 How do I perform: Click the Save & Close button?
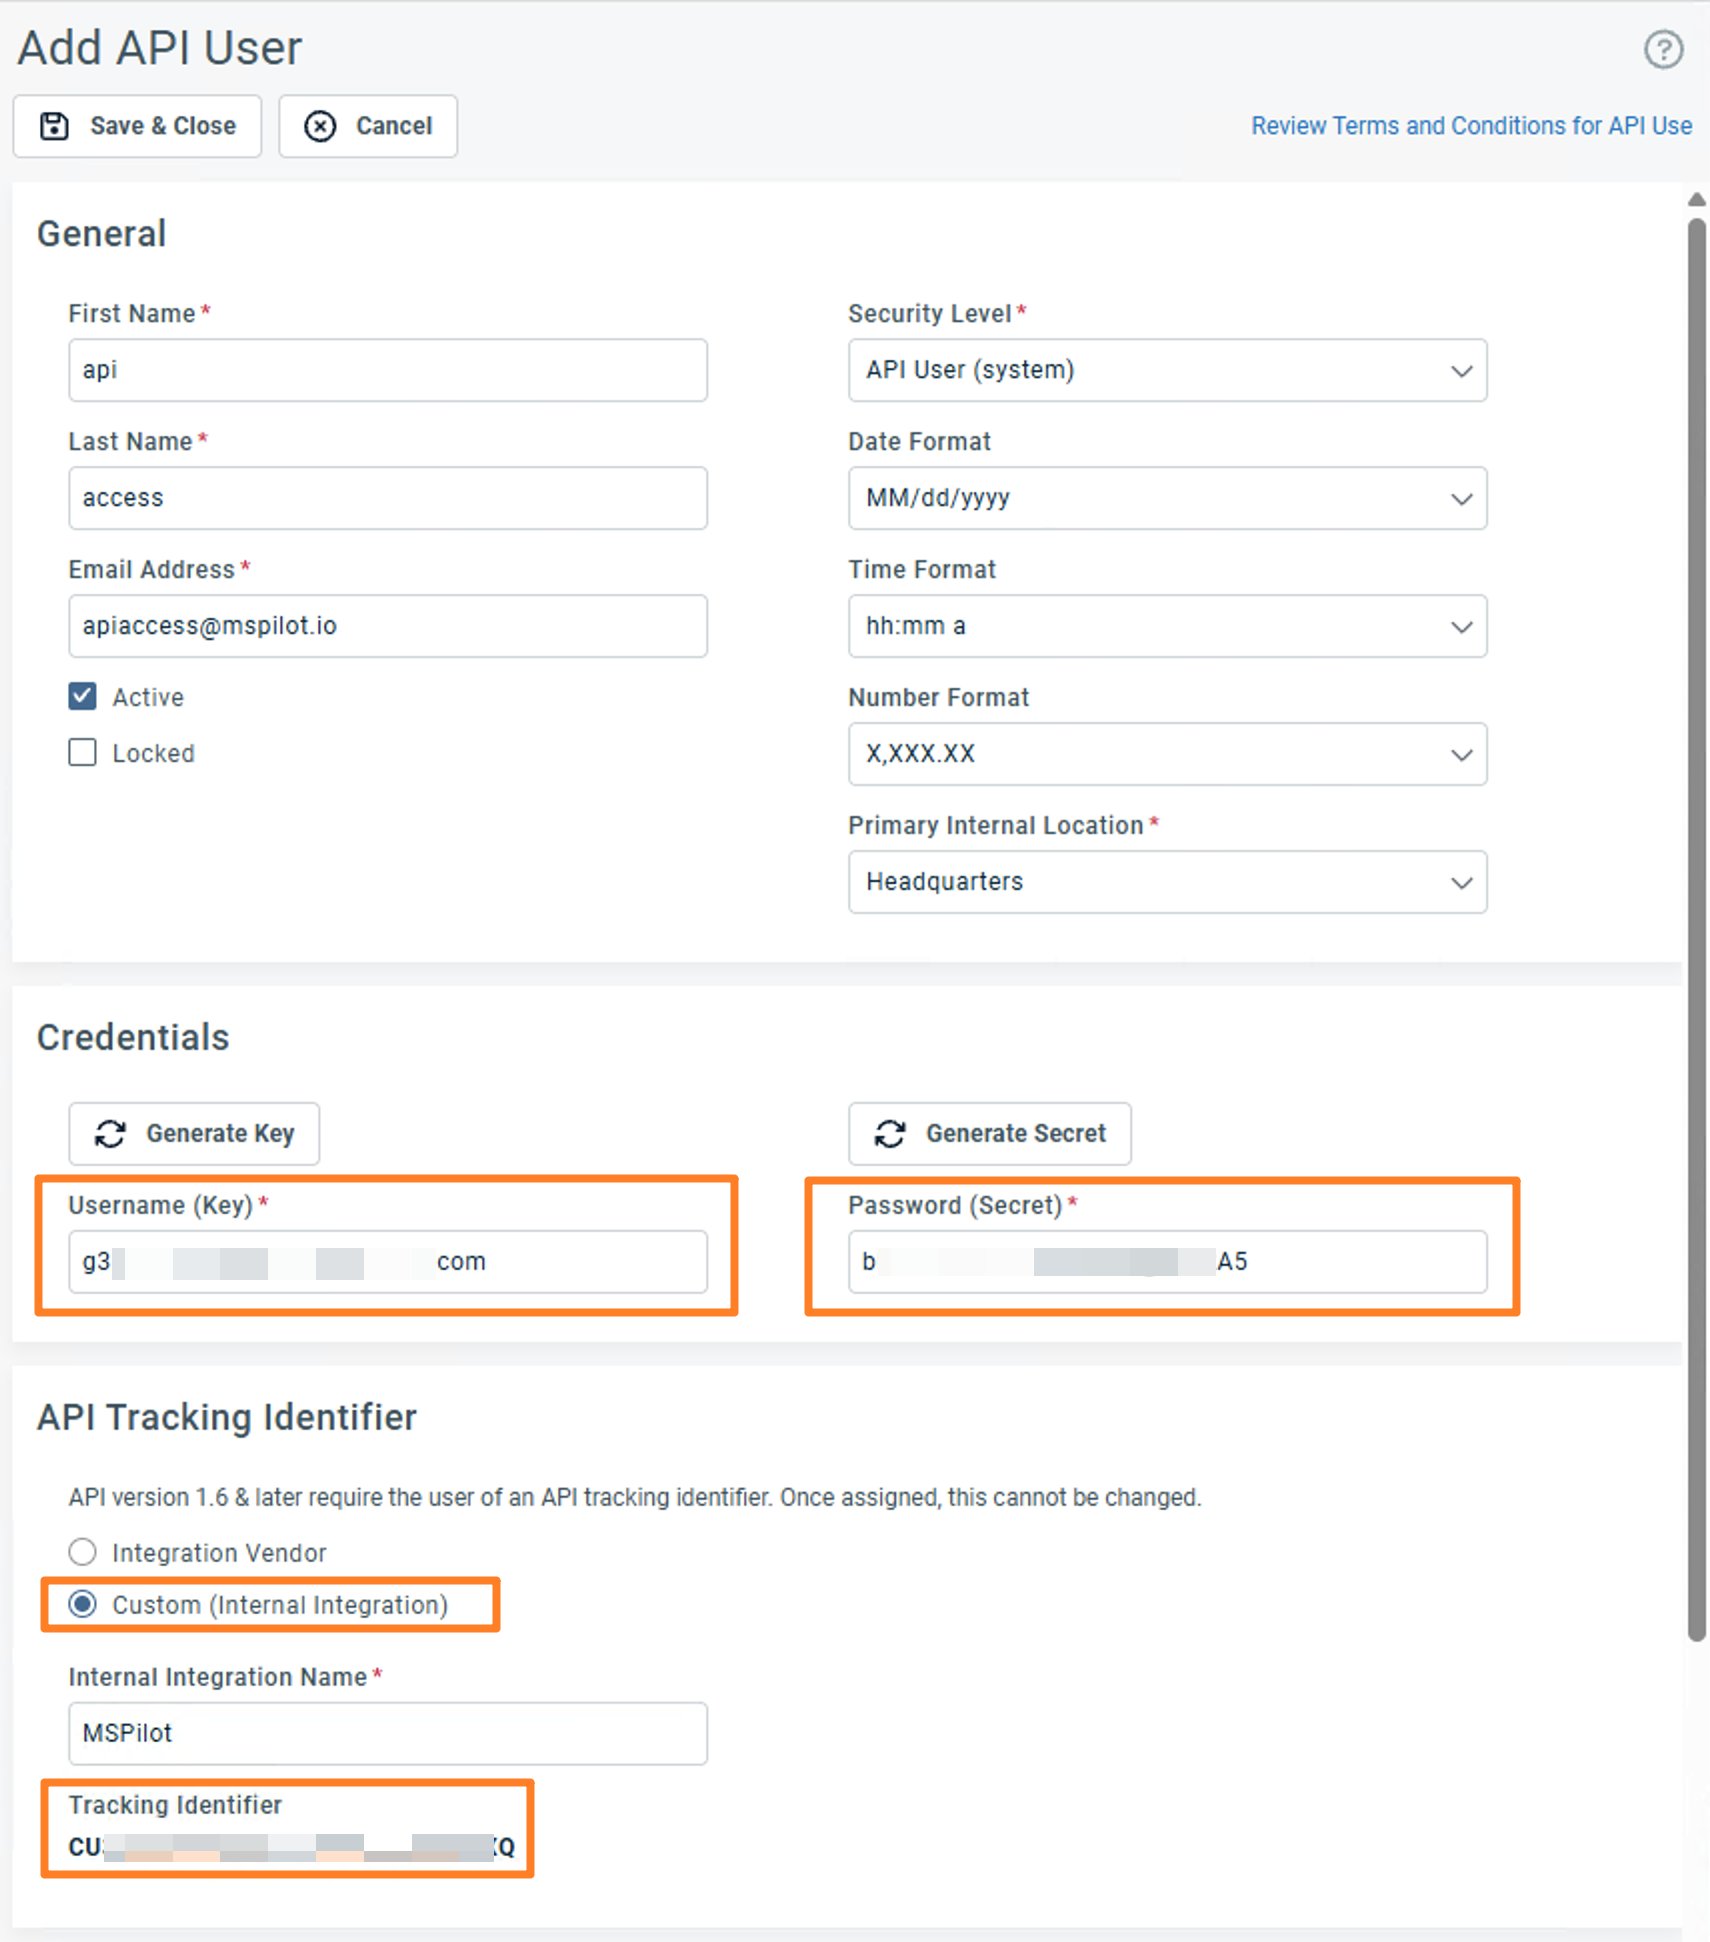[x=137, y=126]
